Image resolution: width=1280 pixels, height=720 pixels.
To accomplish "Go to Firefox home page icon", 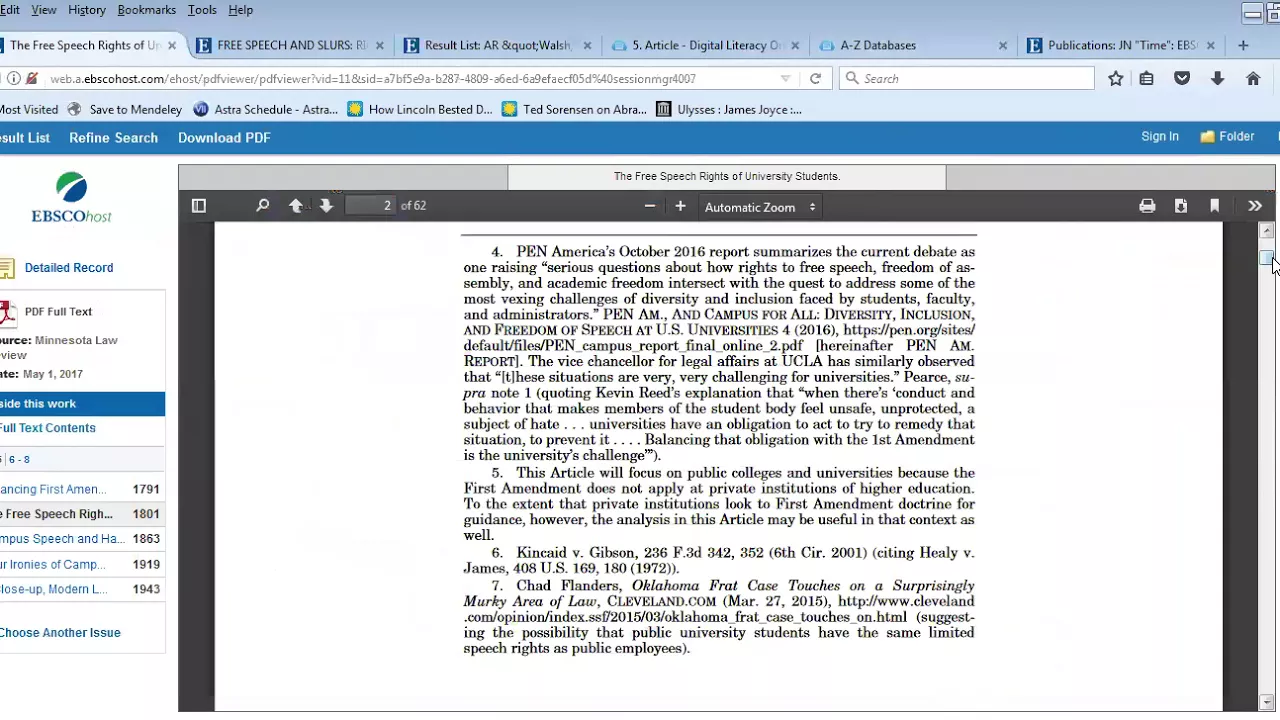I will tap(1253, 78).
